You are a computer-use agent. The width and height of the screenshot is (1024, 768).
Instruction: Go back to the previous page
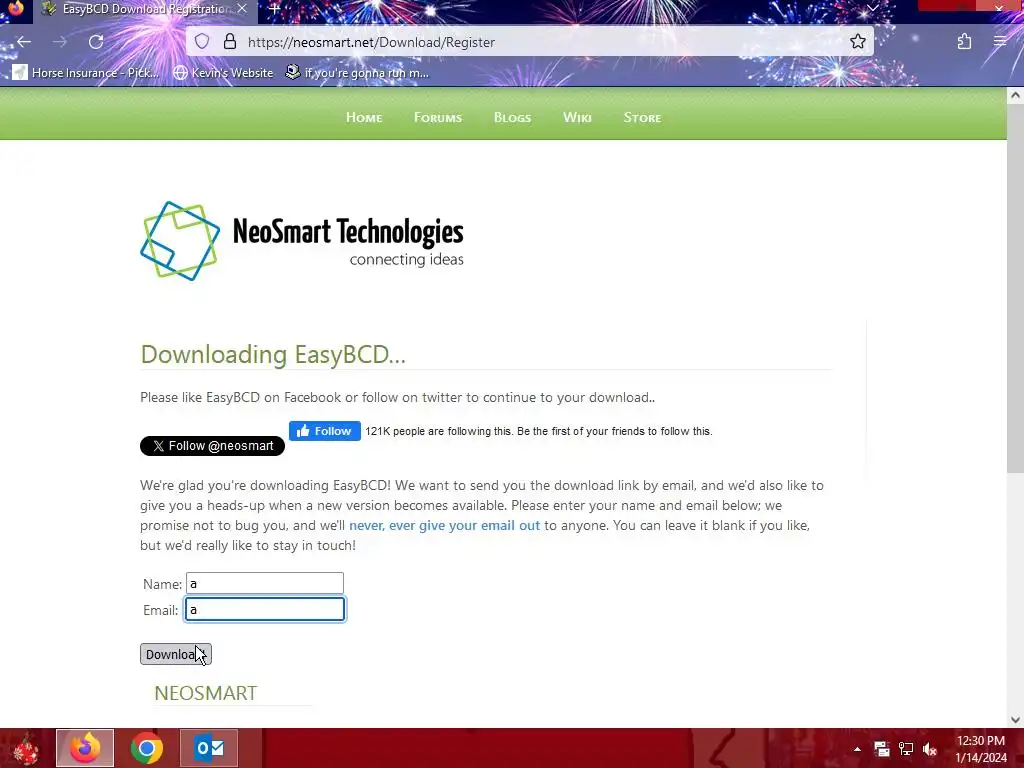(x=24, y=42)
